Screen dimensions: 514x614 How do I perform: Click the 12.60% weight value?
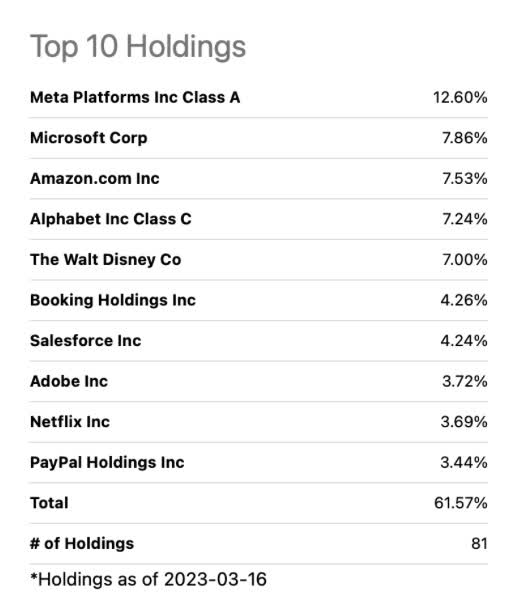click(460, 98)
